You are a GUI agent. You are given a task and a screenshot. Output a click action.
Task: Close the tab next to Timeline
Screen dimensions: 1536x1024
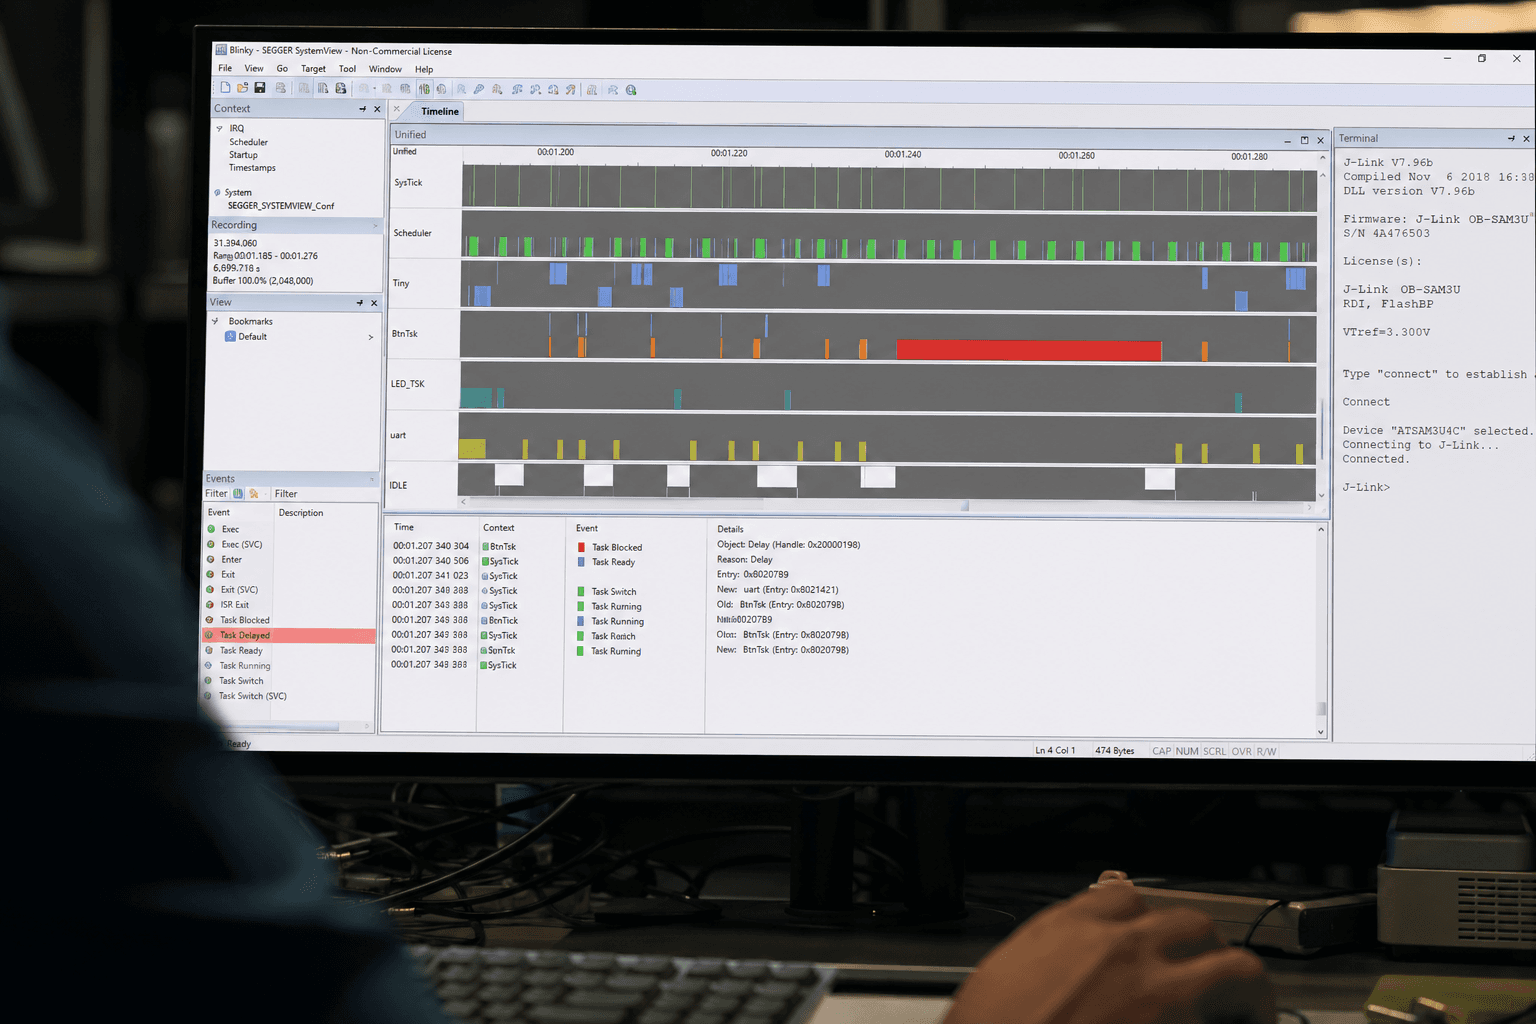pyautogui.click(x=396, y=109)
